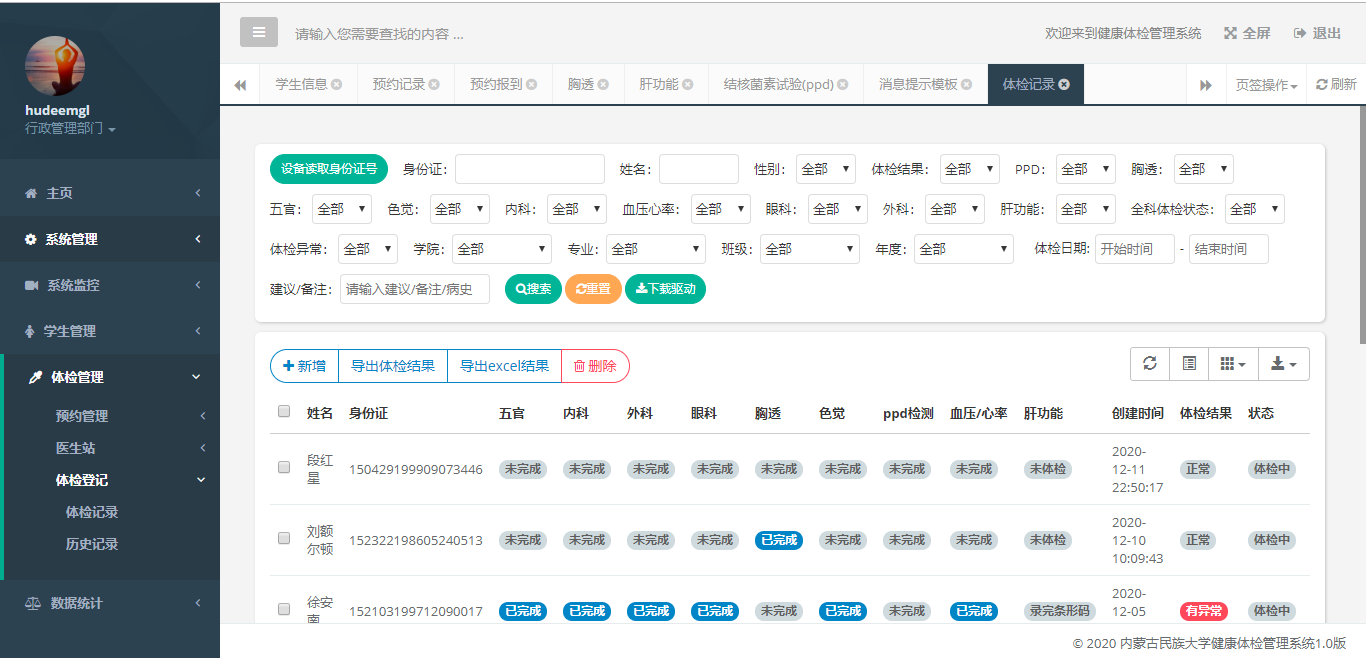Open the 行政管理部门 user dropdown

coord(70,129)
